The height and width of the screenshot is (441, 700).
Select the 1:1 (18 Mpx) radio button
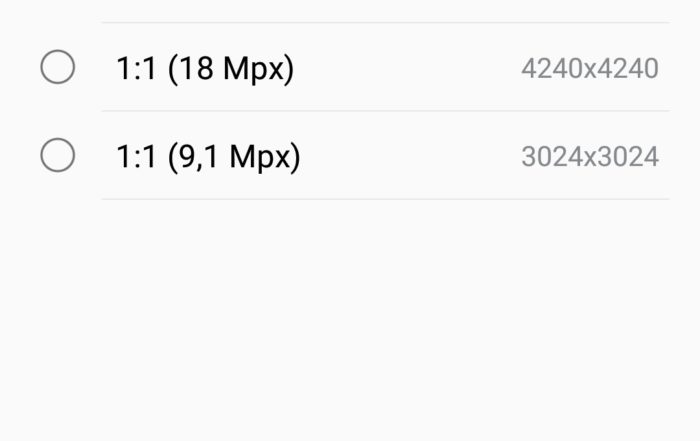coord(58,67)
